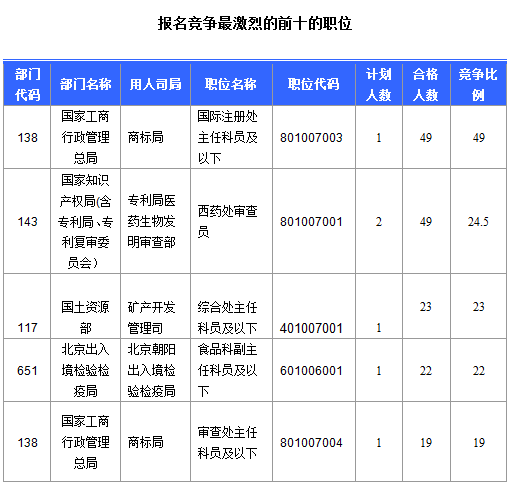Click planned count 2
Image resolution: width=517 pixels, height=491 pixels.
[x=379, y=222]
